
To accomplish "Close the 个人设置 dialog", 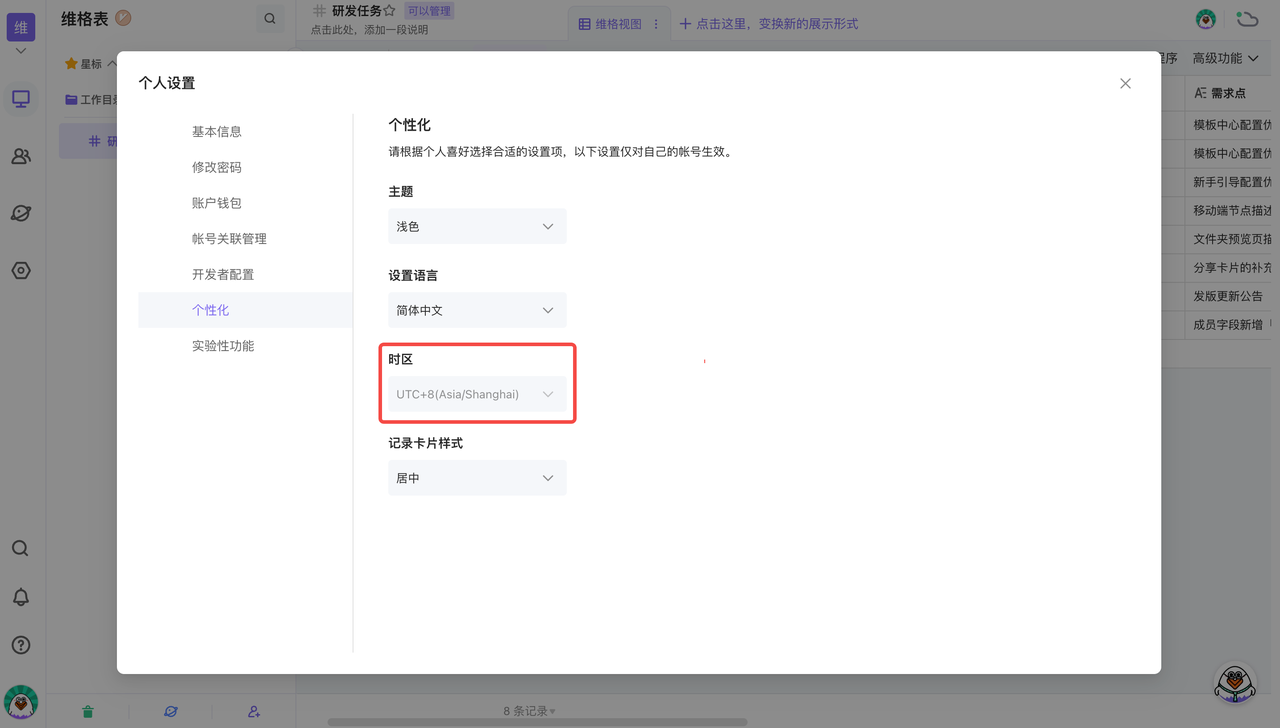I will click(x=1125, y=83).
